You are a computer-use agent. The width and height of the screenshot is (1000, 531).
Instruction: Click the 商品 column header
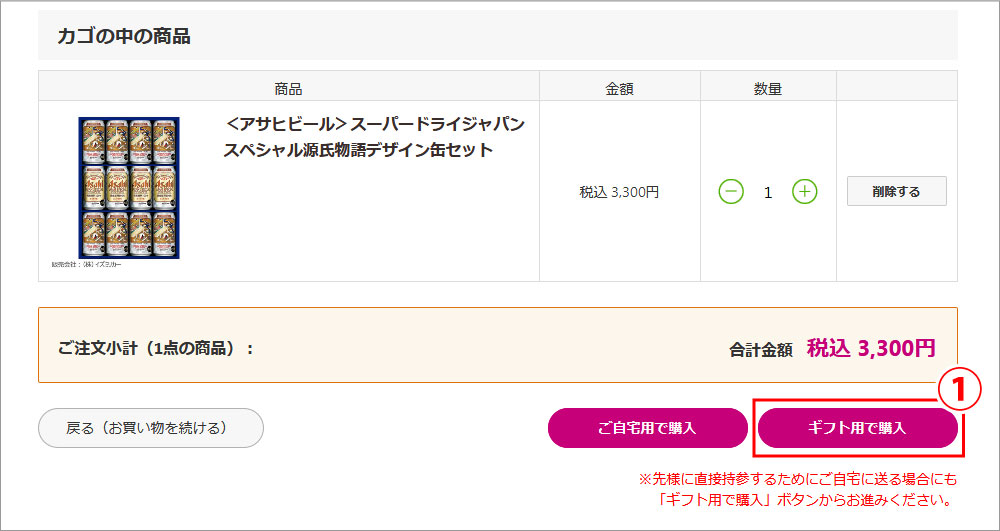[288, 88]
